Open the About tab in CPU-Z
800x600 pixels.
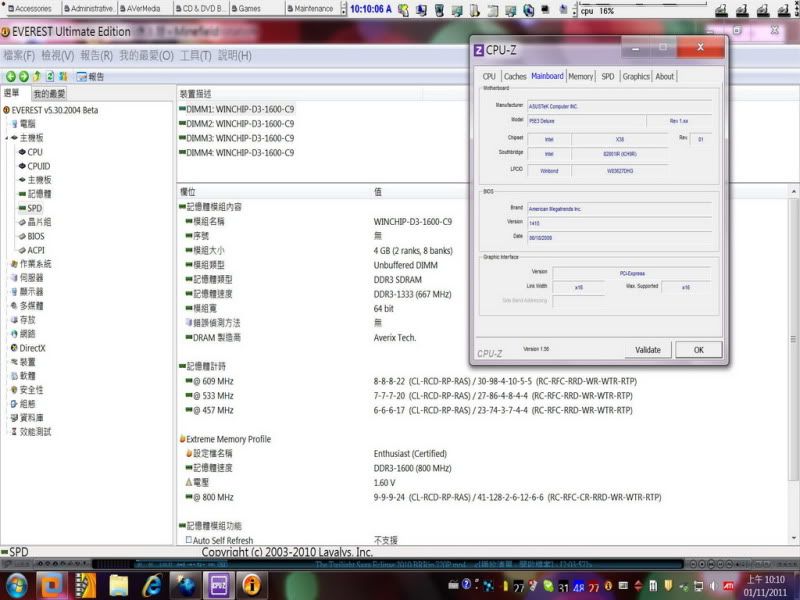point(664,77)
